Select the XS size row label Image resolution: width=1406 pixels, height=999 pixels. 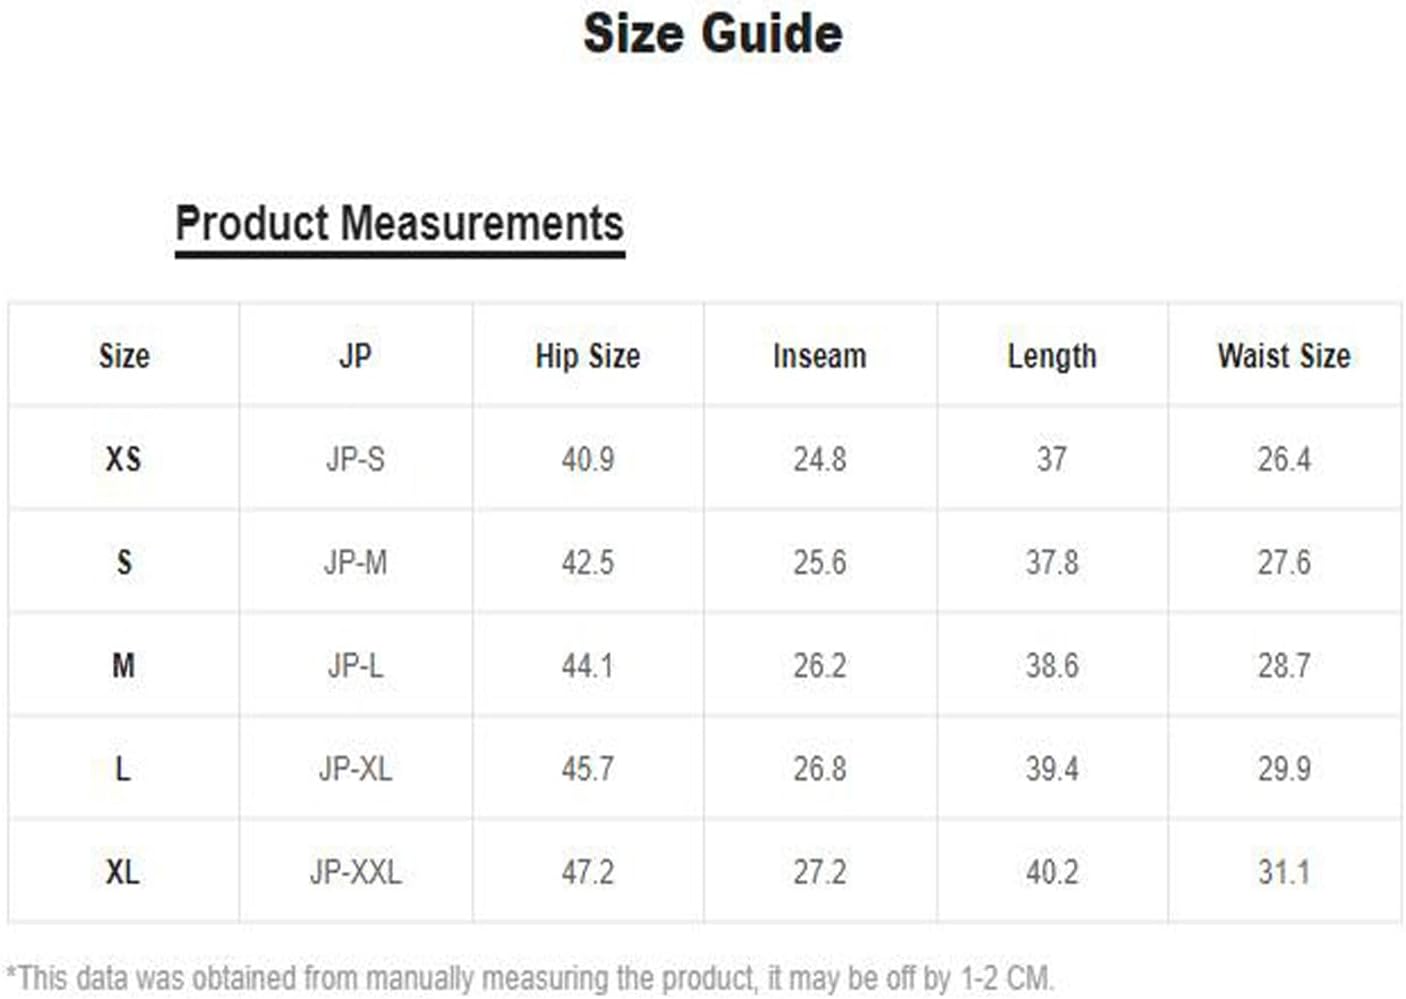pyautogui.click(x=124, y=459)
